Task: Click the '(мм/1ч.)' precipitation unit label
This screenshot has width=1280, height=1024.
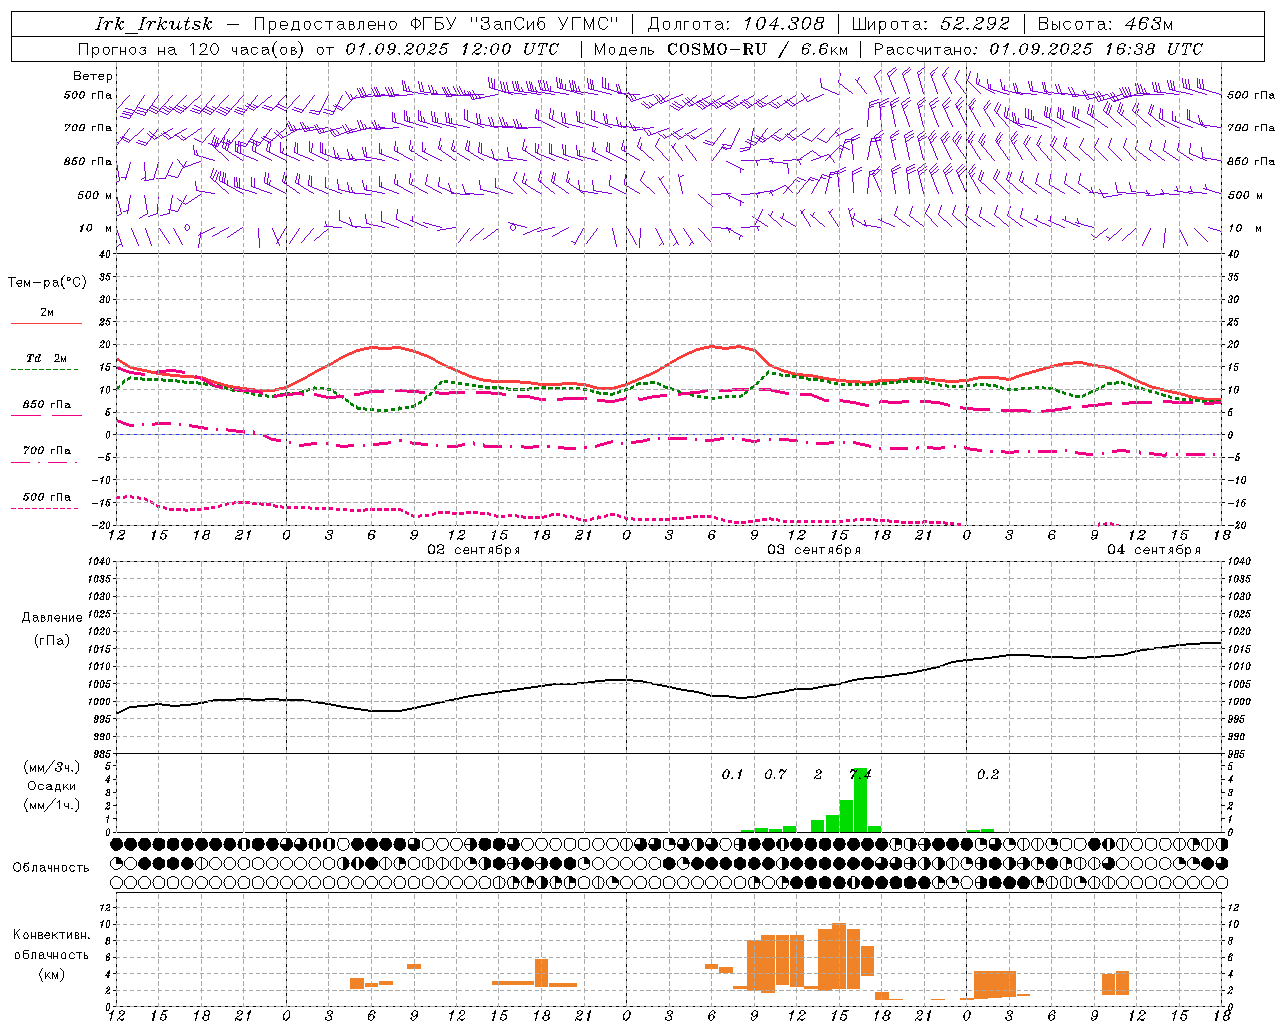Action: coord(52,805)
